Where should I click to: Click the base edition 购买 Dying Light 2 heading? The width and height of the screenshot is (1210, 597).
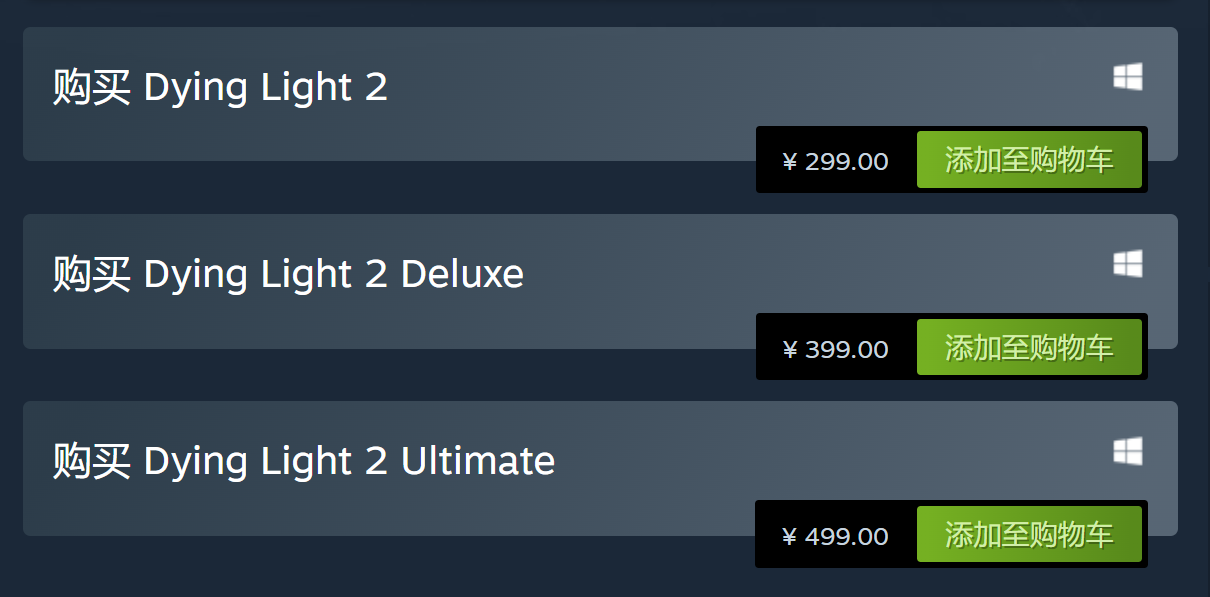pyautogui.click(x=220, y=88)
